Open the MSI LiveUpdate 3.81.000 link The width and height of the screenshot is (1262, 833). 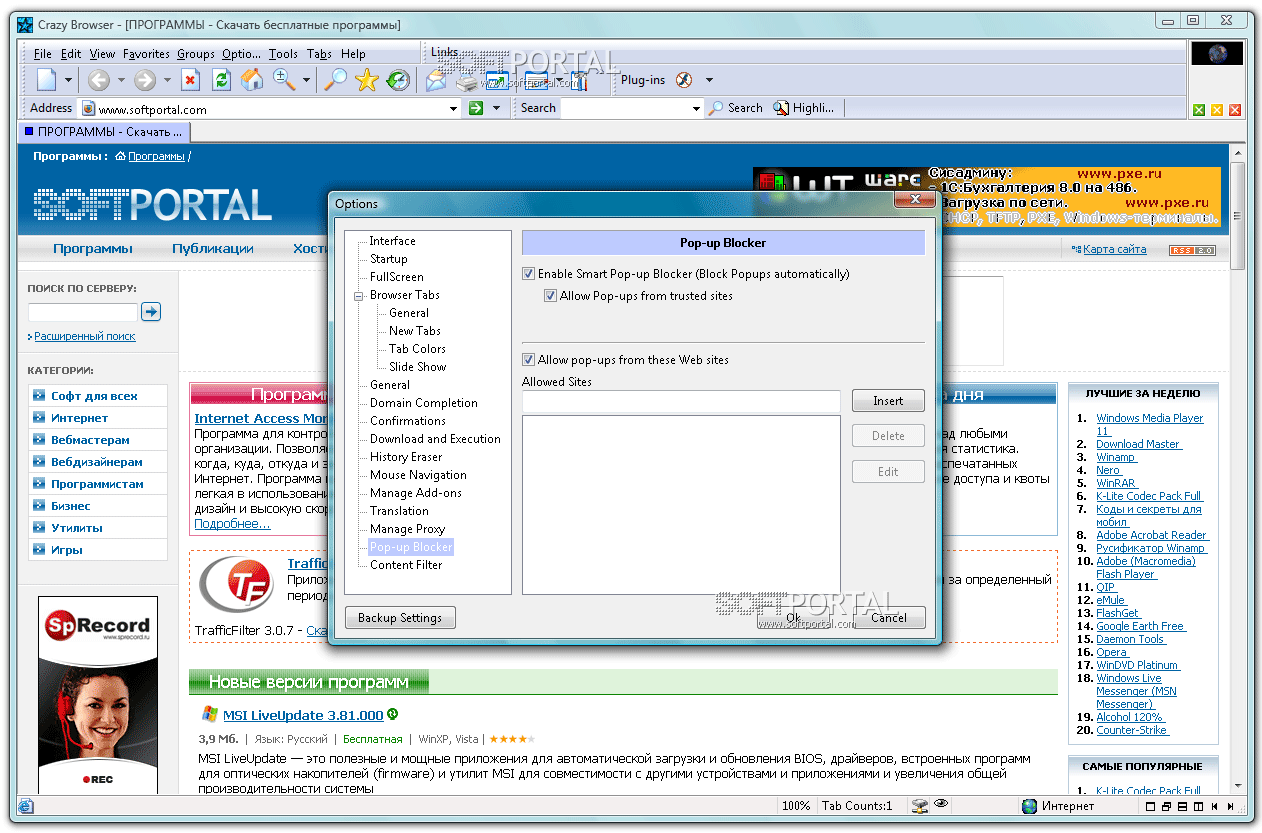pyautogui.click(x=303, y=715)
